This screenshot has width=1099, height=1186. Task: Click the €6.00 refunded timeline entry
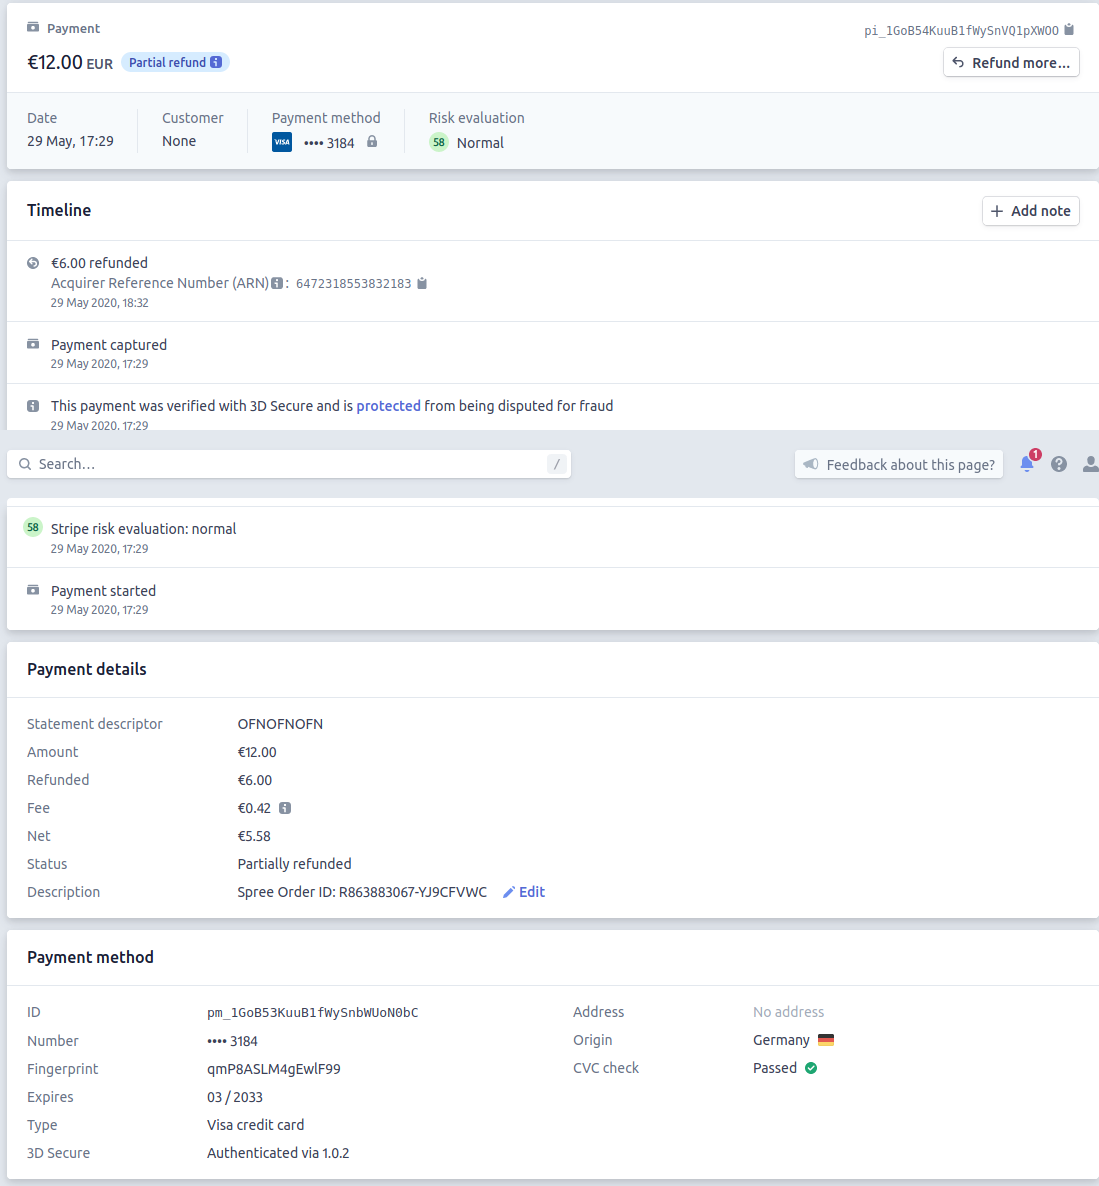coord(99,263)
